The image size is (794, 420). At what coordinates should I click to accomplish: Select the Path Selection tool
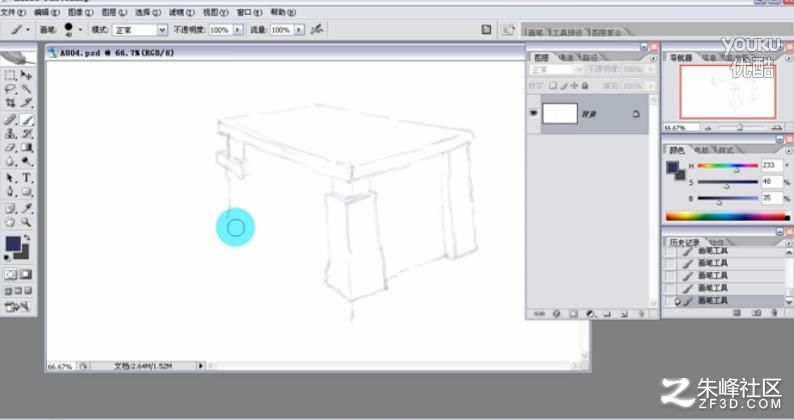10,178
